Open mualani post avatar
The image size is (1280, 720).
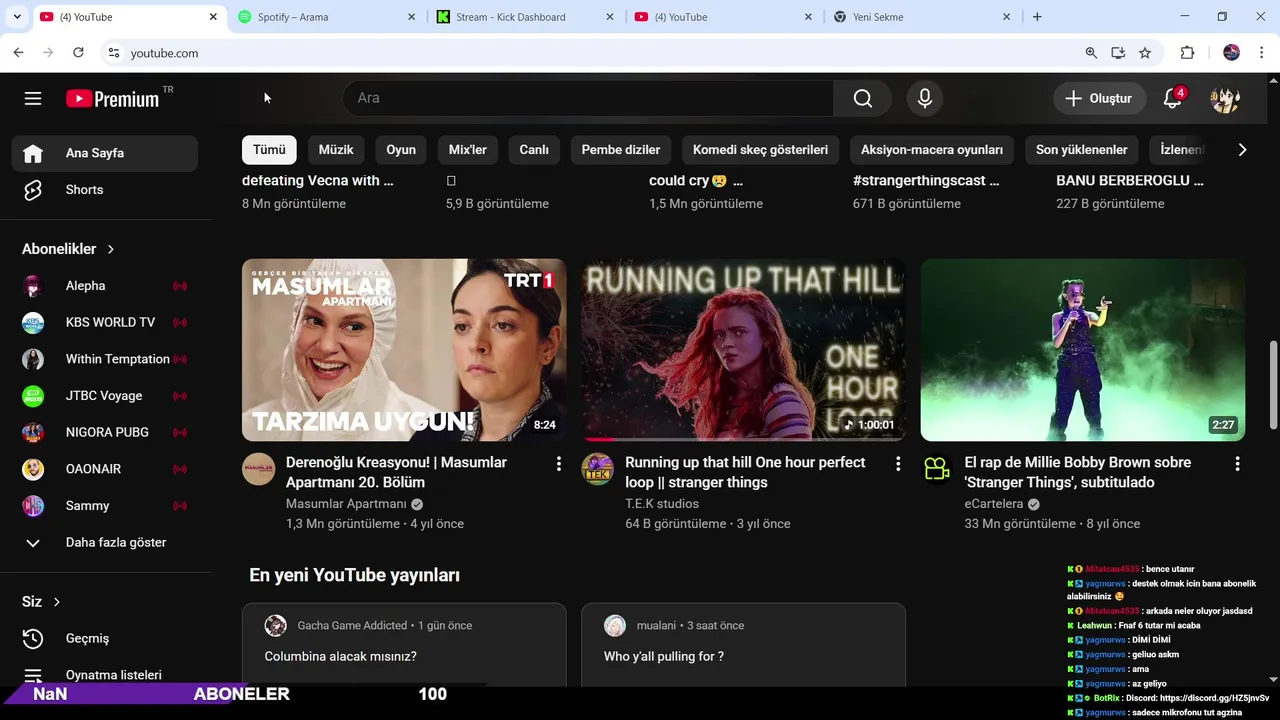pos(615,626)
